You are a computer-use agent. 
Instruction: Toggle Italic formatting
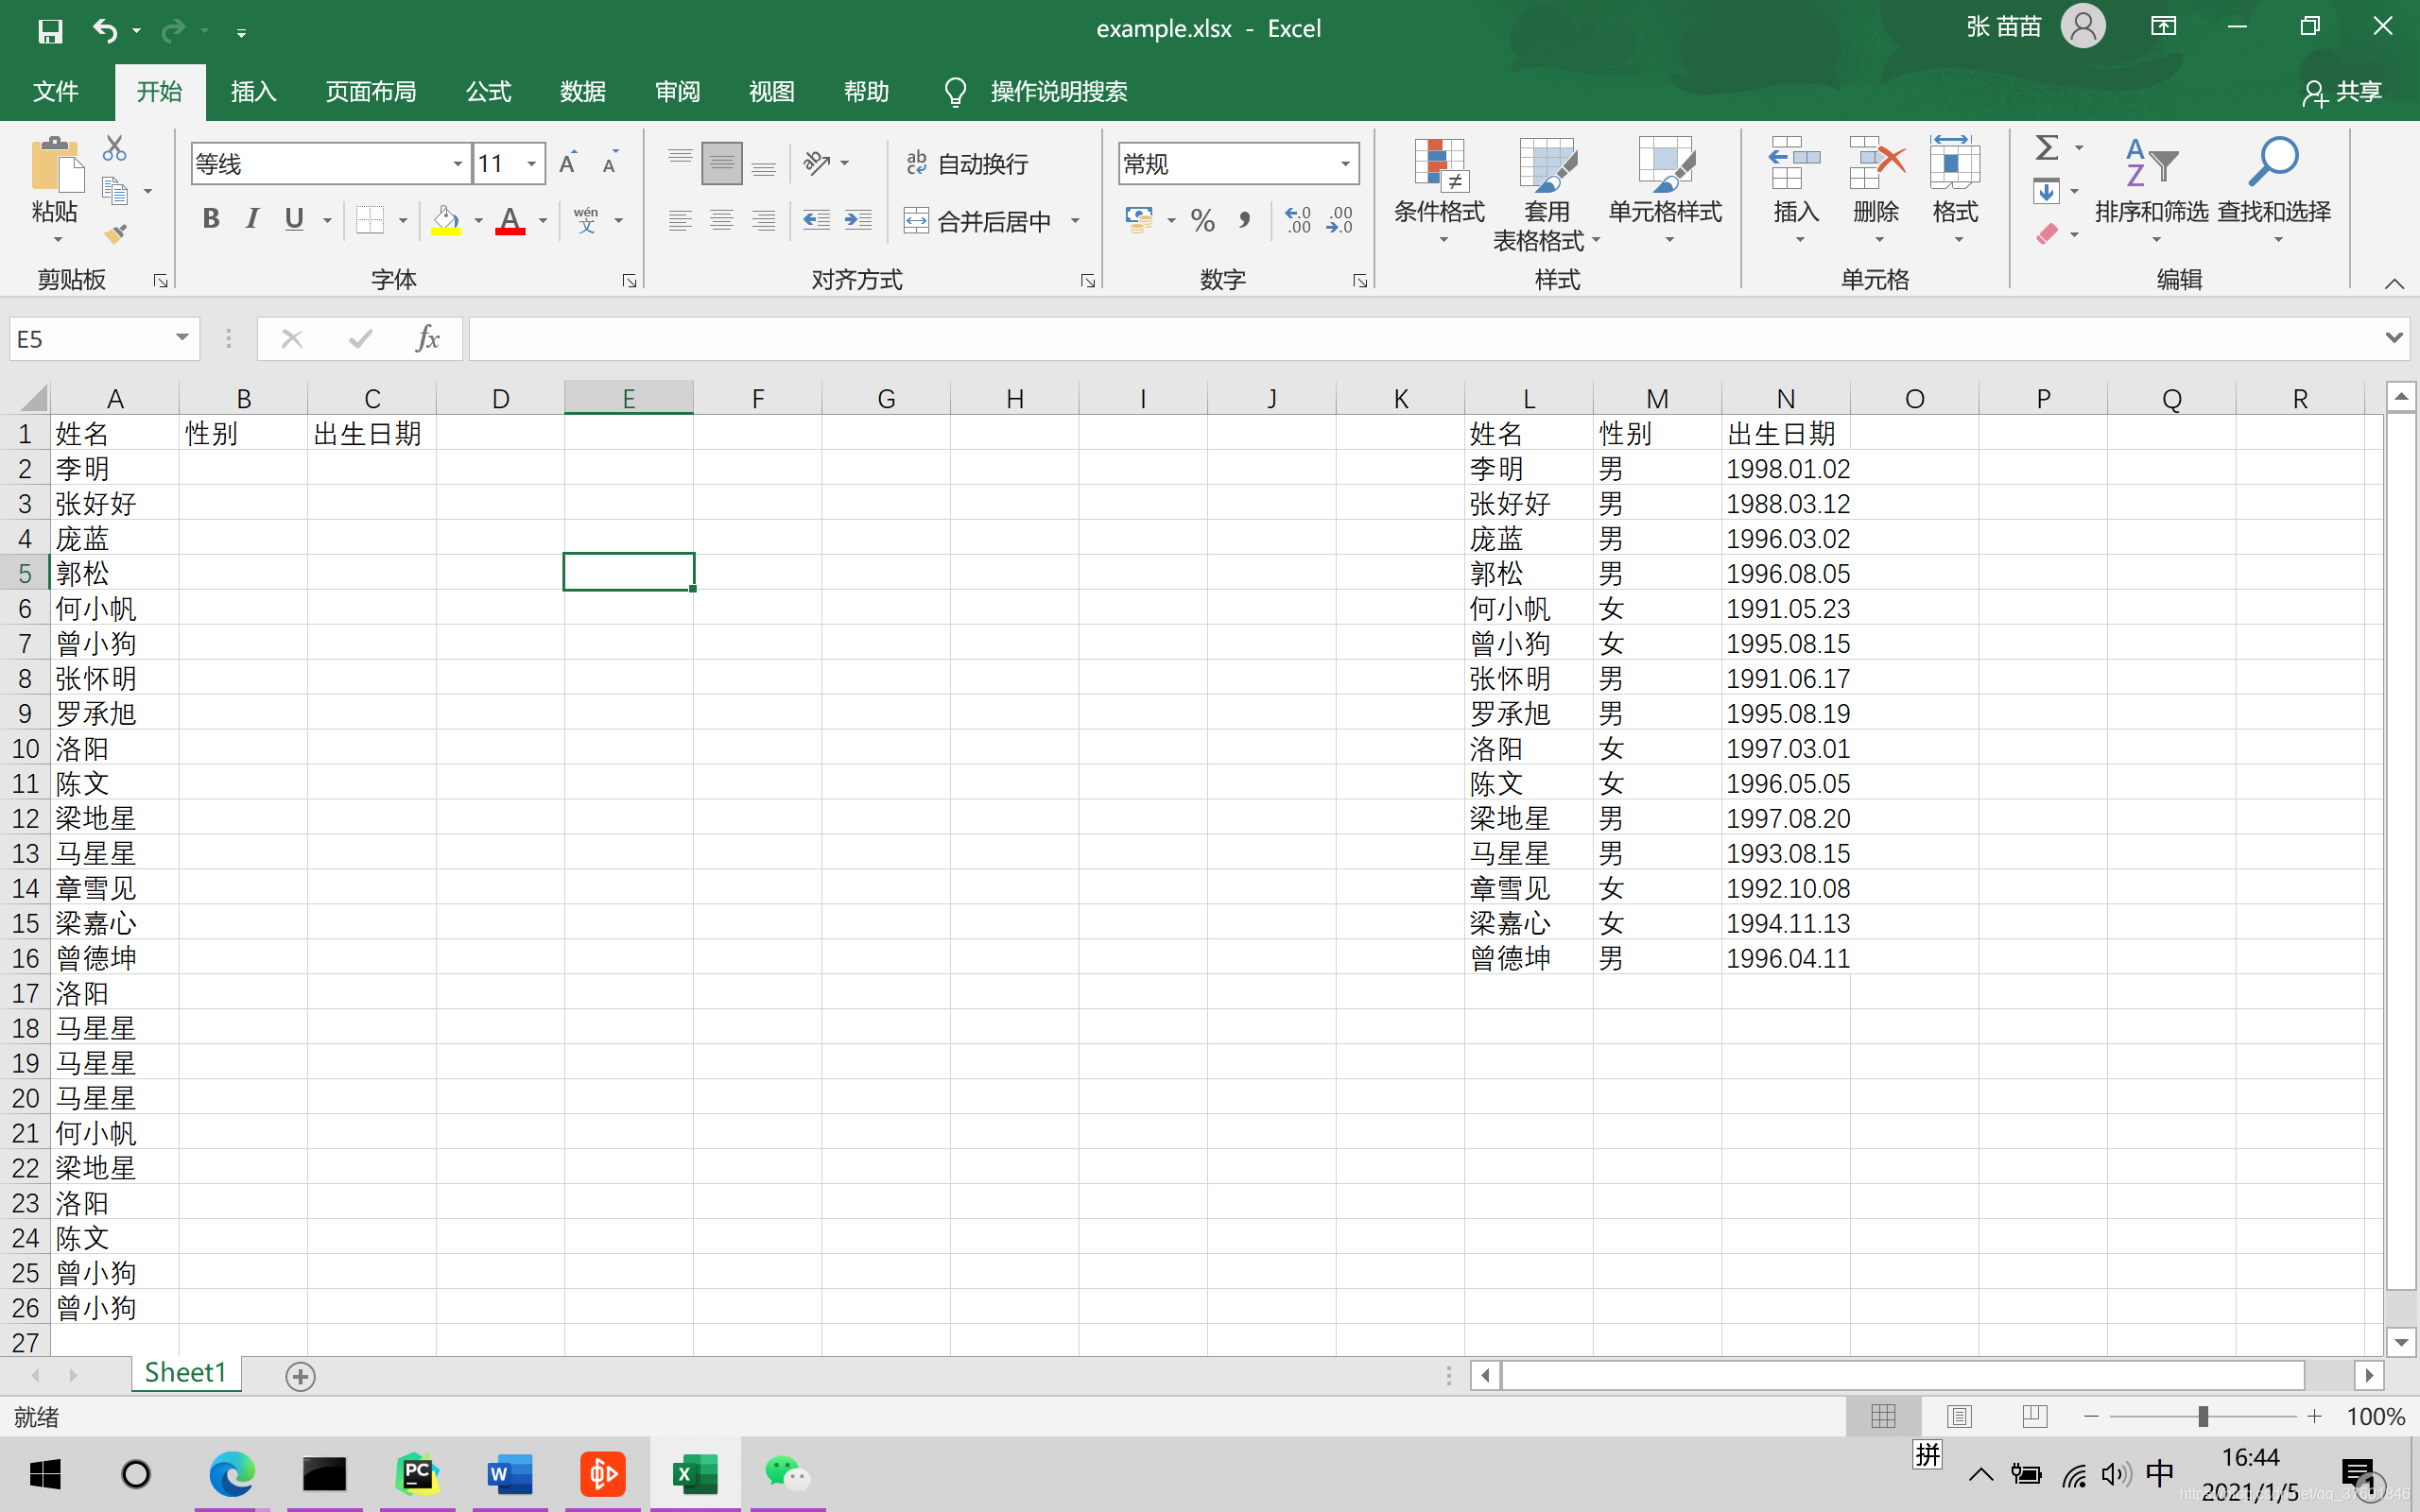click(252, 219)
